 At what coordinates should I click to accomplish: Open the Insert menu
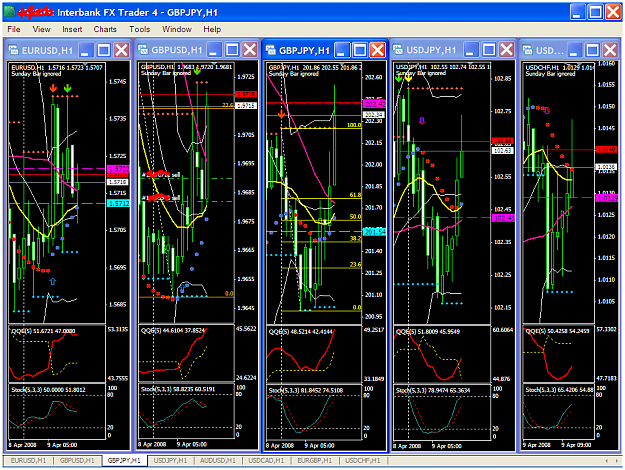click(72, 29)
